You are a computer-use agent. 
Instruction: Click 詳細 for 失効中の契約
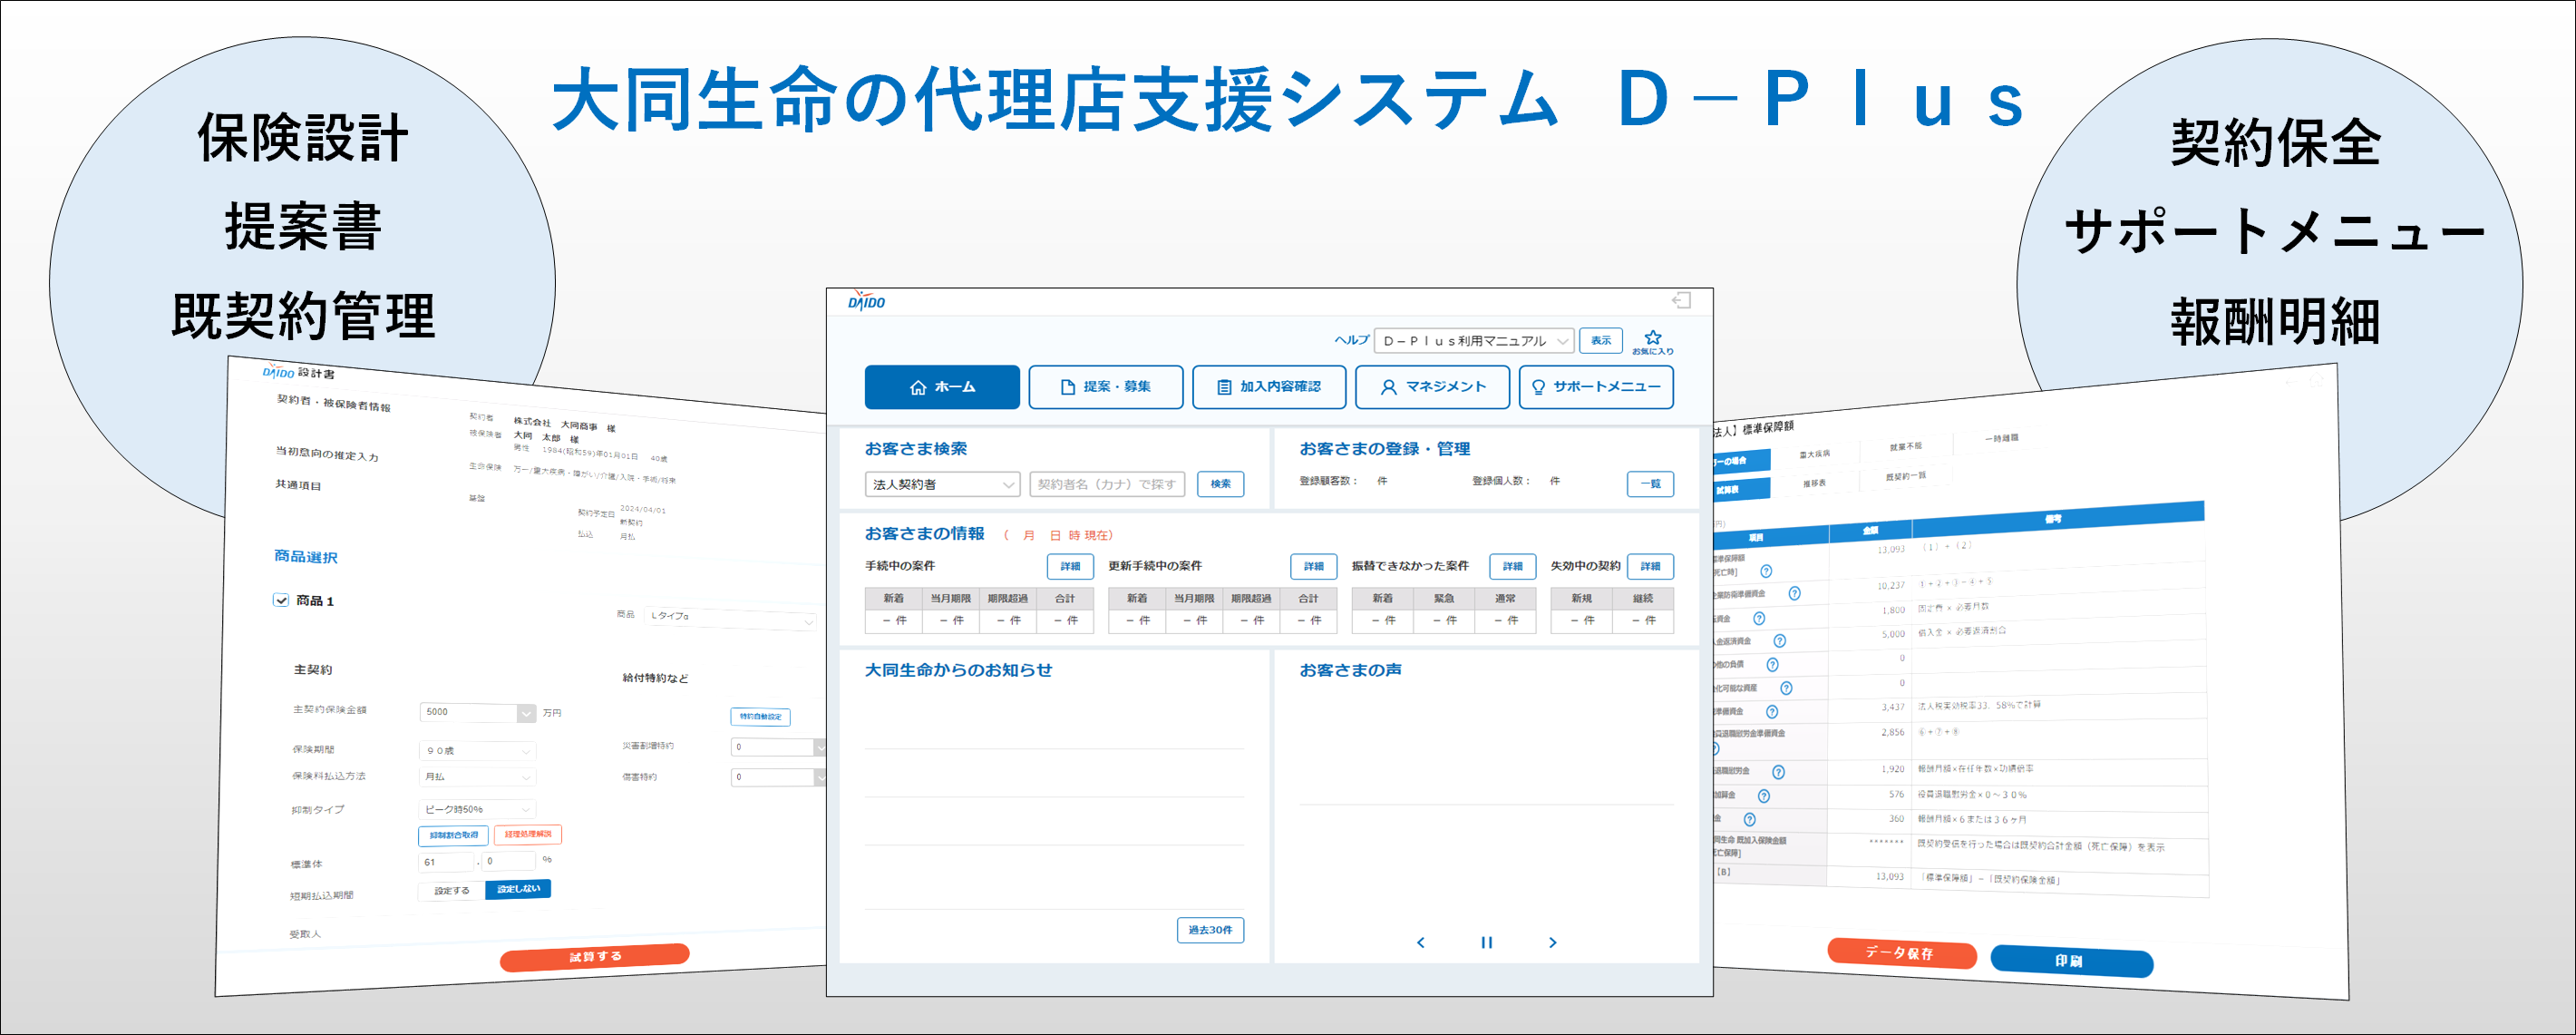tap(1650, 567)
